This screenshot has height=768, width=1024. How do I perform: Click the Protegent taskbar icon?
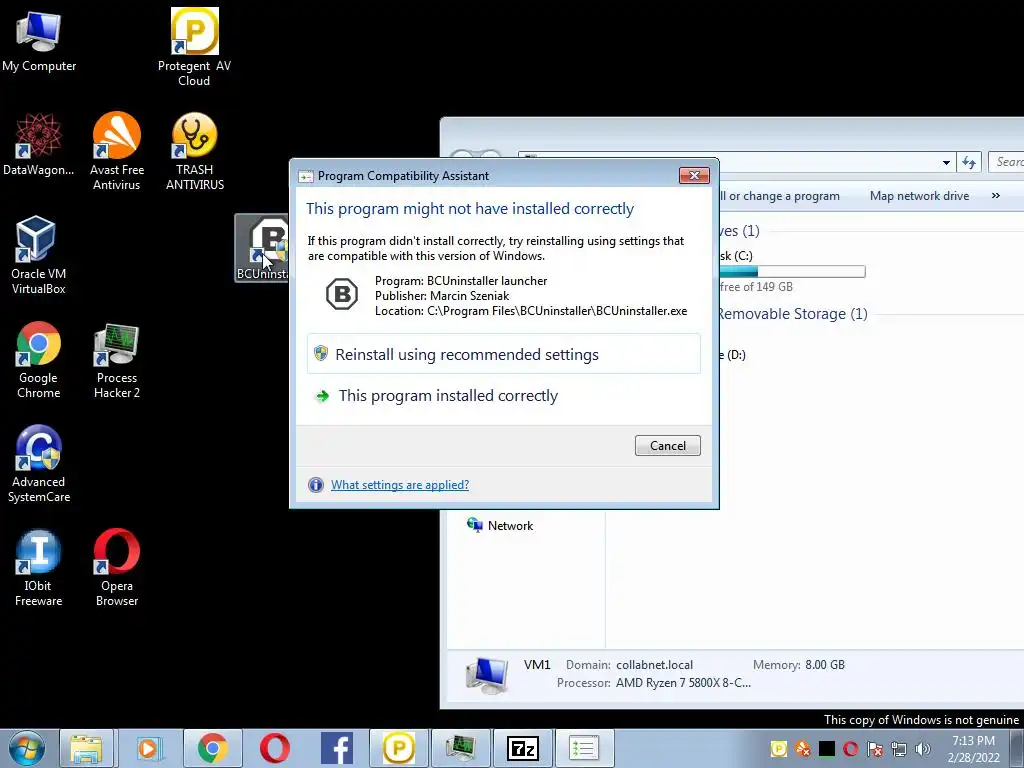coord(398,748)
